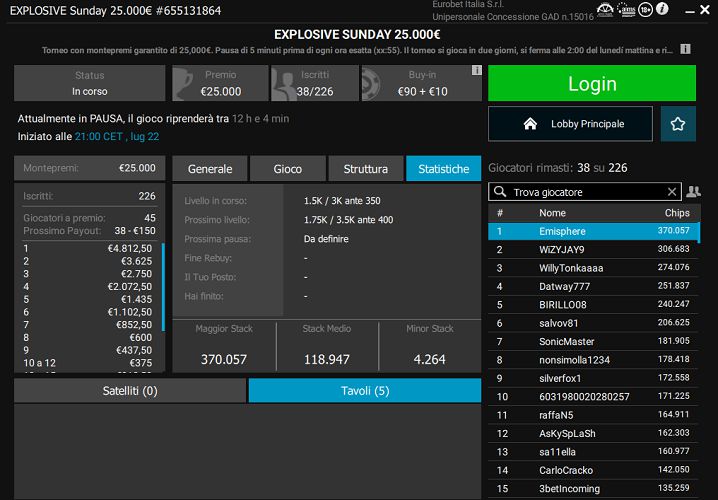718x500 pixels.
Task: Open the Tavoli (5) tab
Action: coord(364,391)
